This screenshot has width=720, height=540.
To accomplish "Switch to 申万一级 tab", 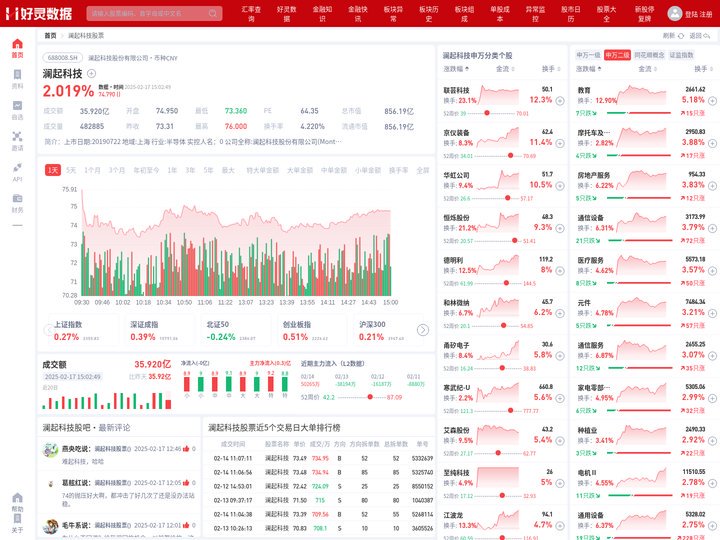I will coord(588,55).
